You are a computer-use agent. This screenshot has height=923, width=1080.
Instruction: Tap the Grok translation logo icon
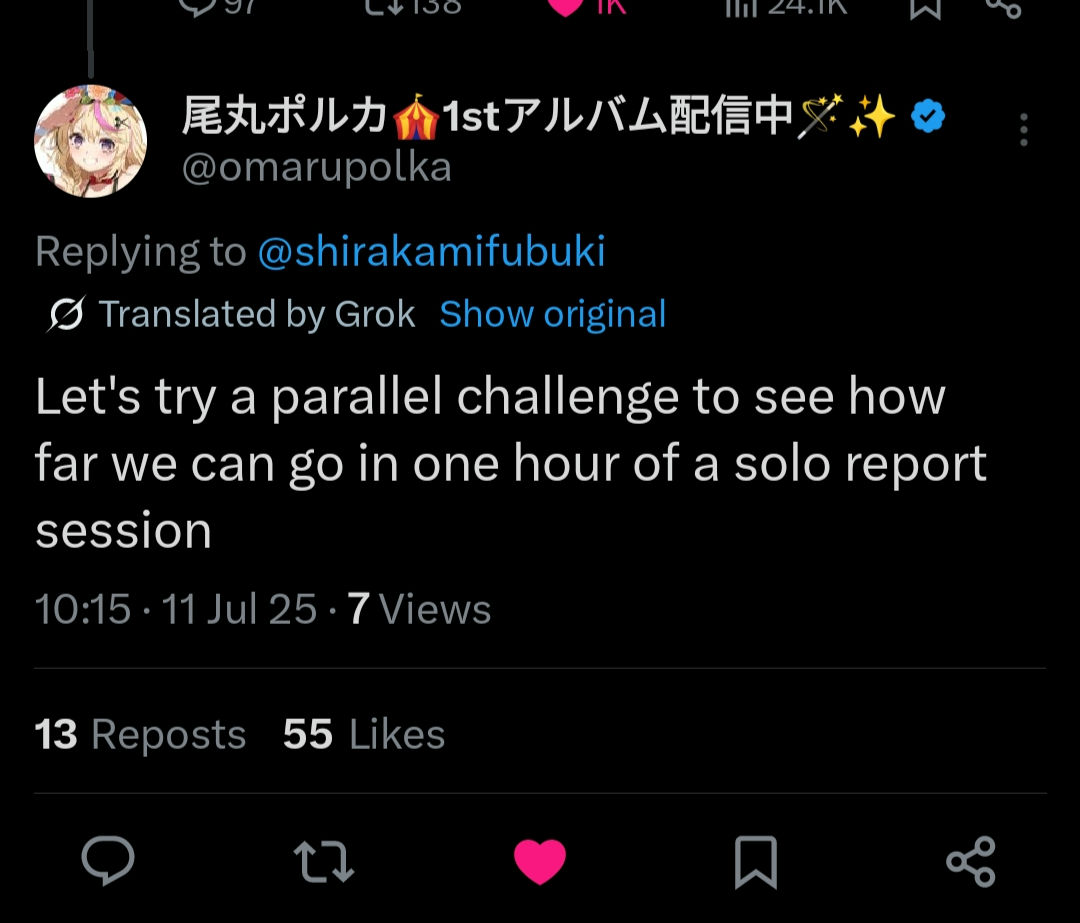(x=66, y=315)
